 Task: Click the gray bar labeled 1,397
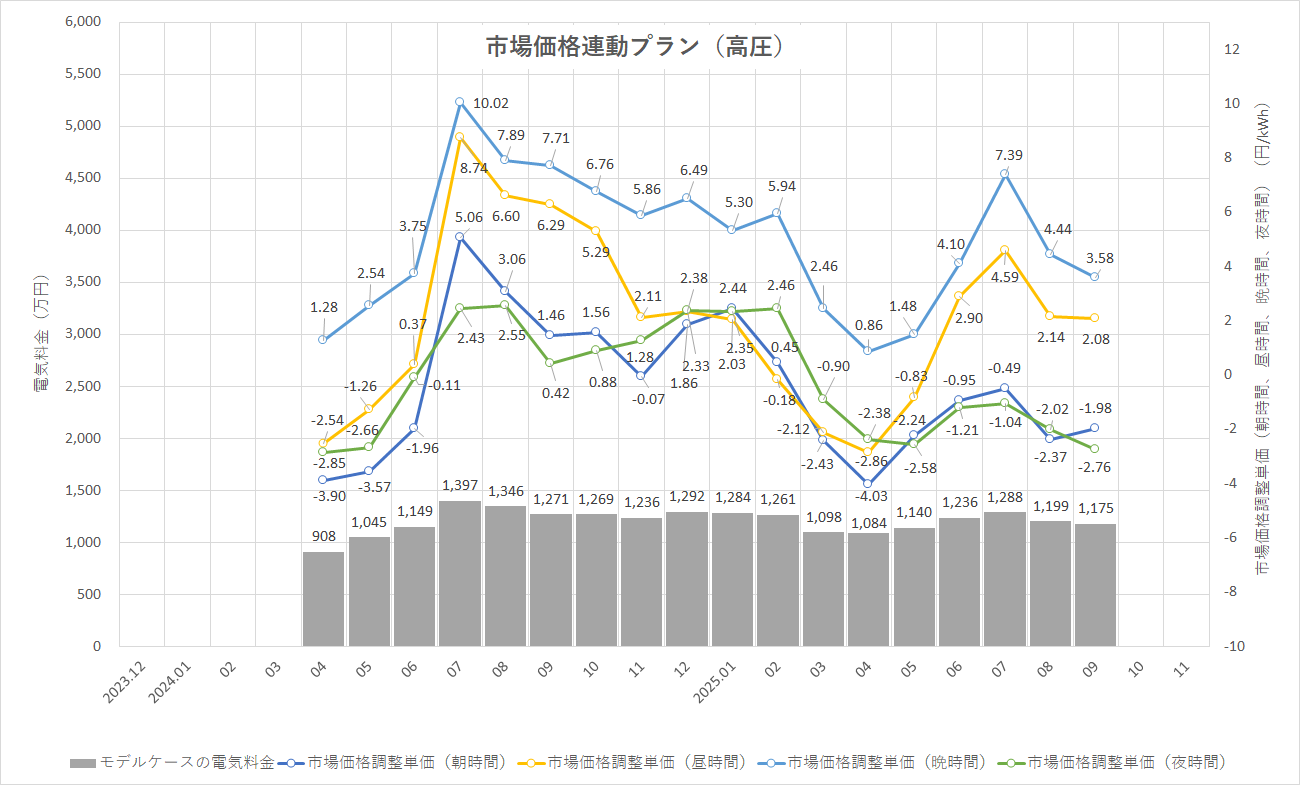point(459,573)
